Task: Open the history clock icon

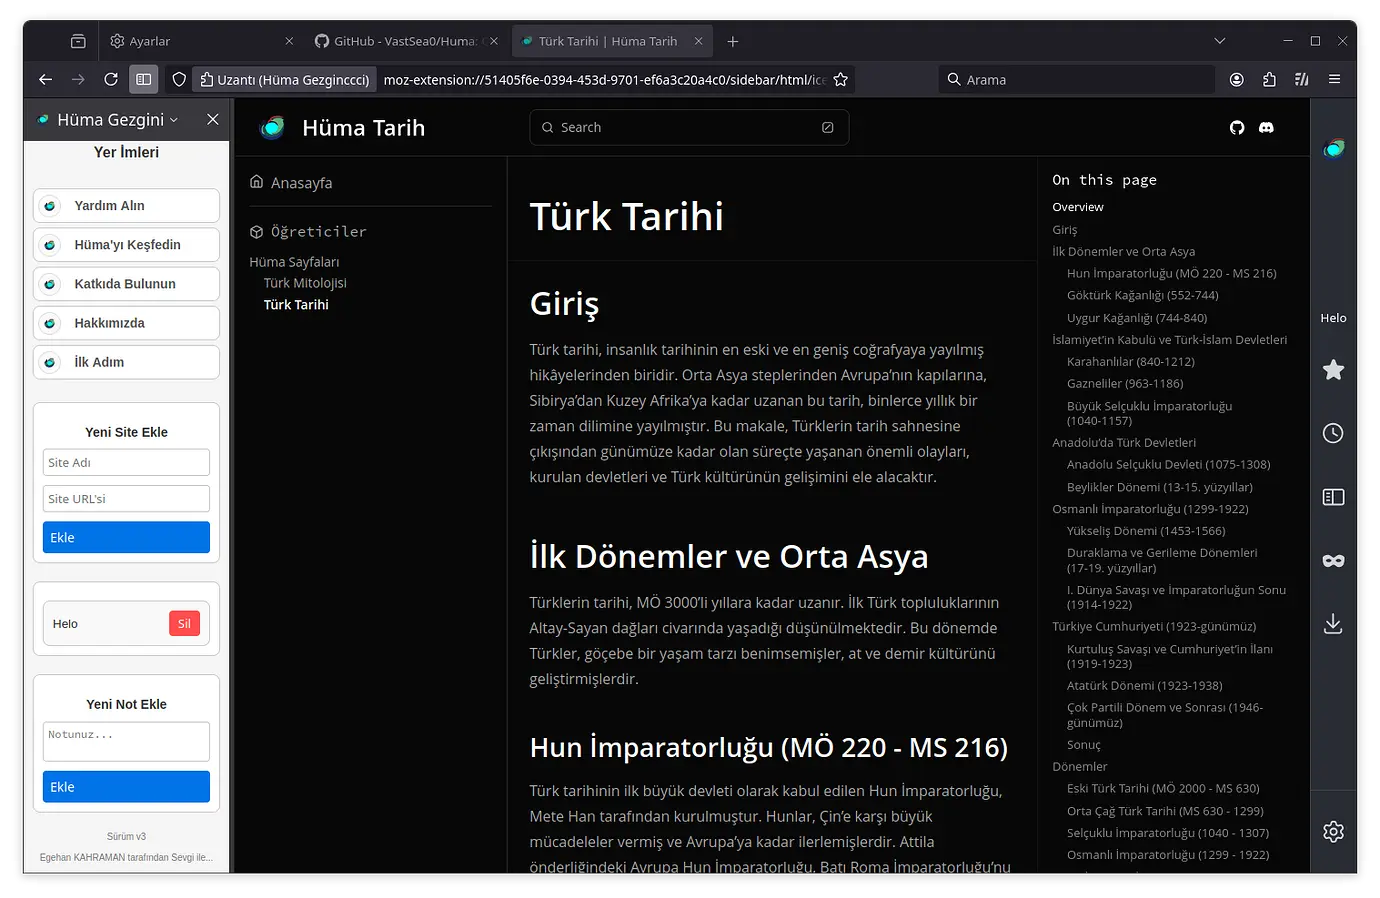Action: pyautogui.click(x=1334, y=433)
